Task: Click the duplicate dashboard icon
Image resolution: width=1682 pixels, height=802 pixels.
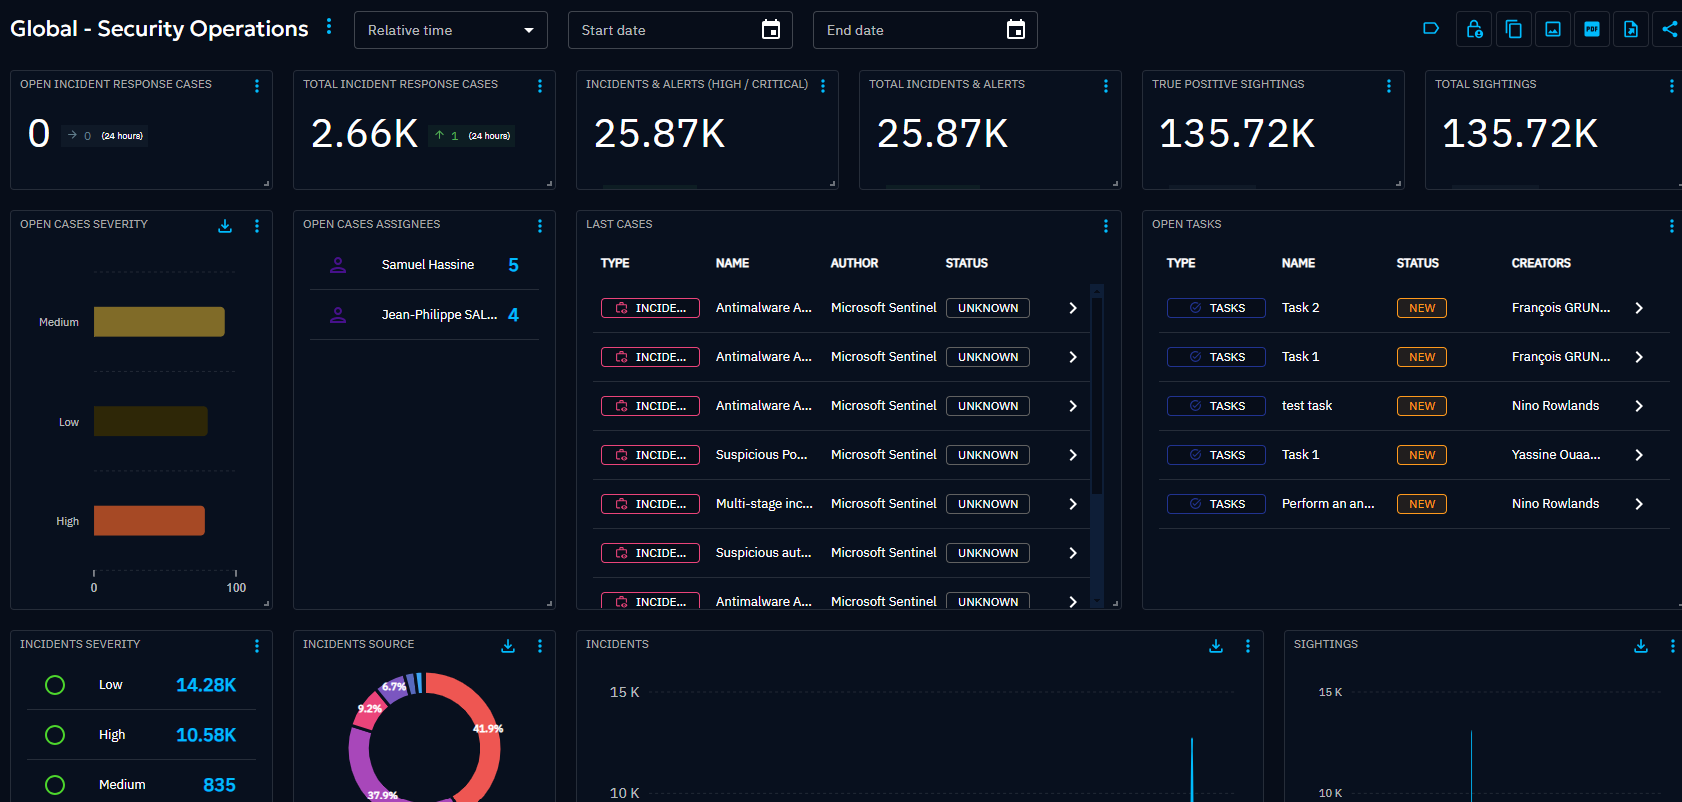Action: [1514, 29]
